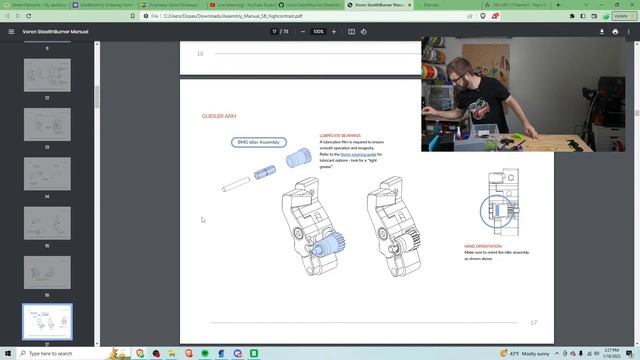Open page 16 thumbnail
This screenshot has height=360, width=640.
(x=47, y=273)
